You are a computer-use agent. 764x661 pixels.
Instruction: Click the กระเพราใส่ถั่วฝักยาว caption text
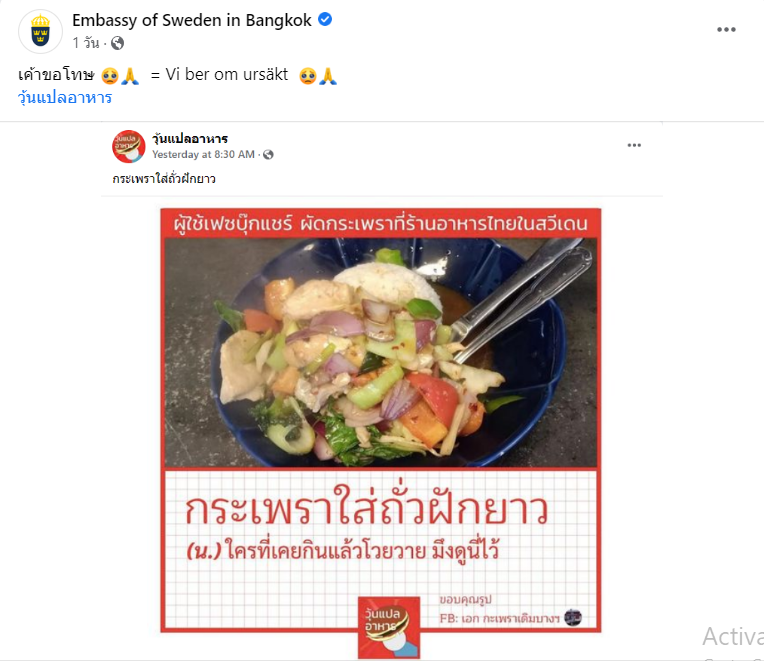(164, 179)
